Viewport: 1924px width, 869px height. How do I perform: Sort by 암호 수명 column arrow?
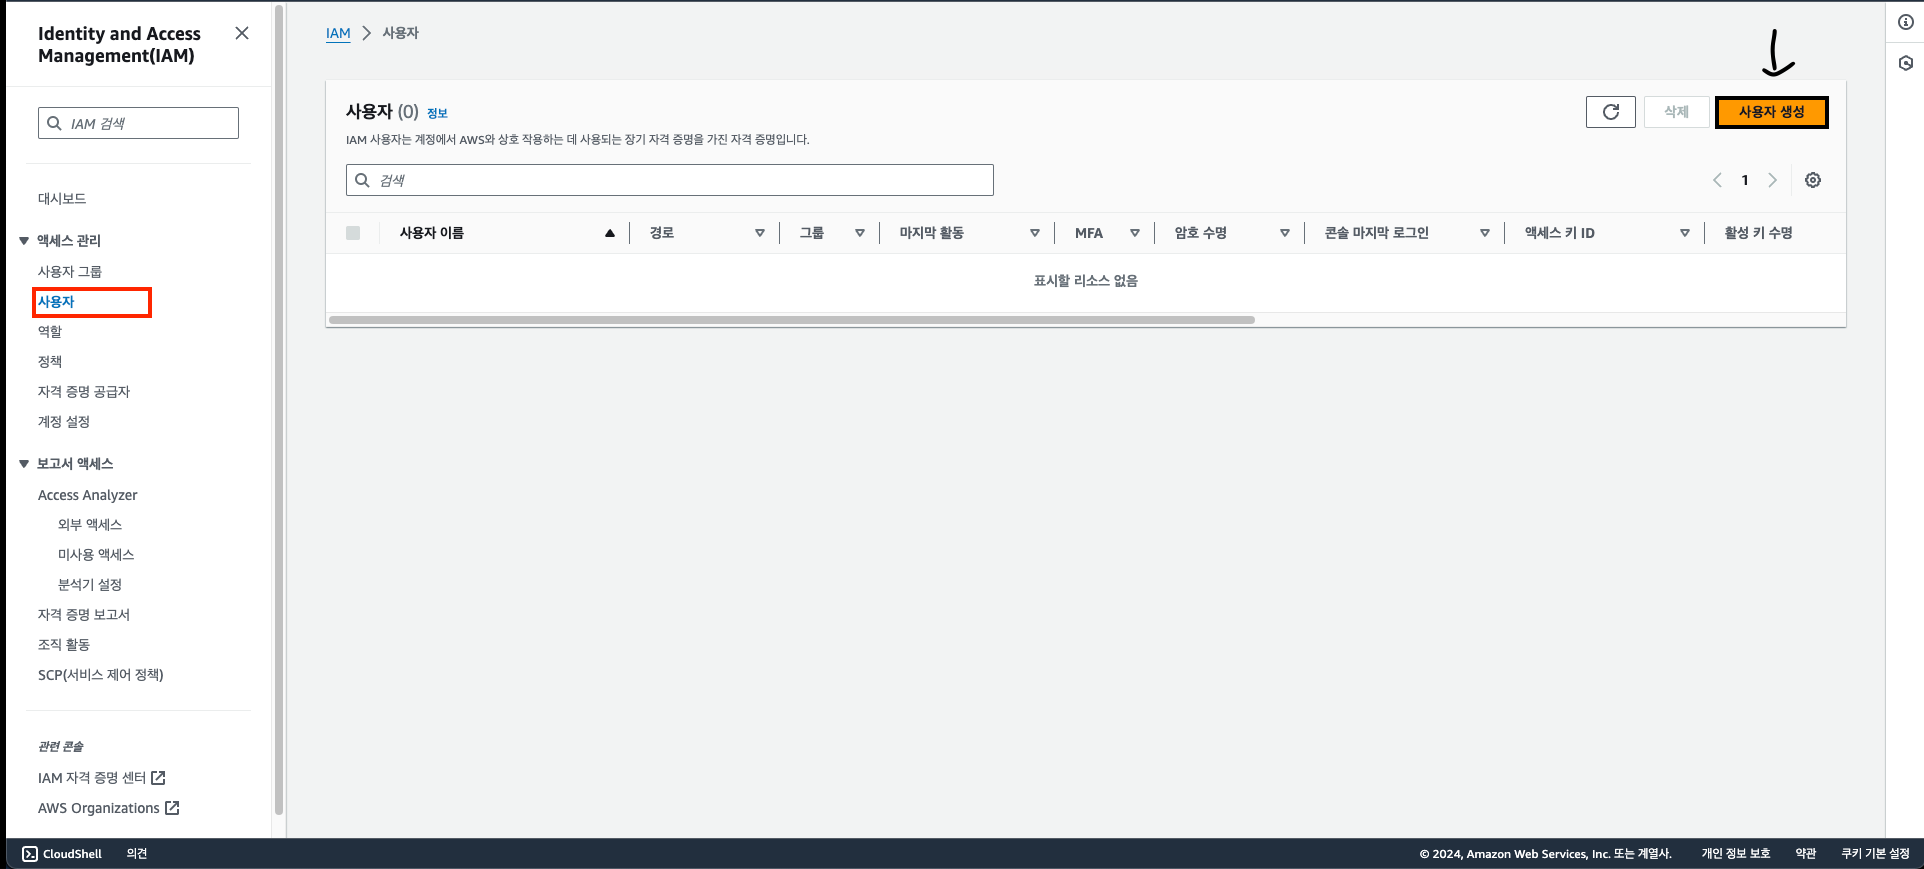coord(1285,233)
